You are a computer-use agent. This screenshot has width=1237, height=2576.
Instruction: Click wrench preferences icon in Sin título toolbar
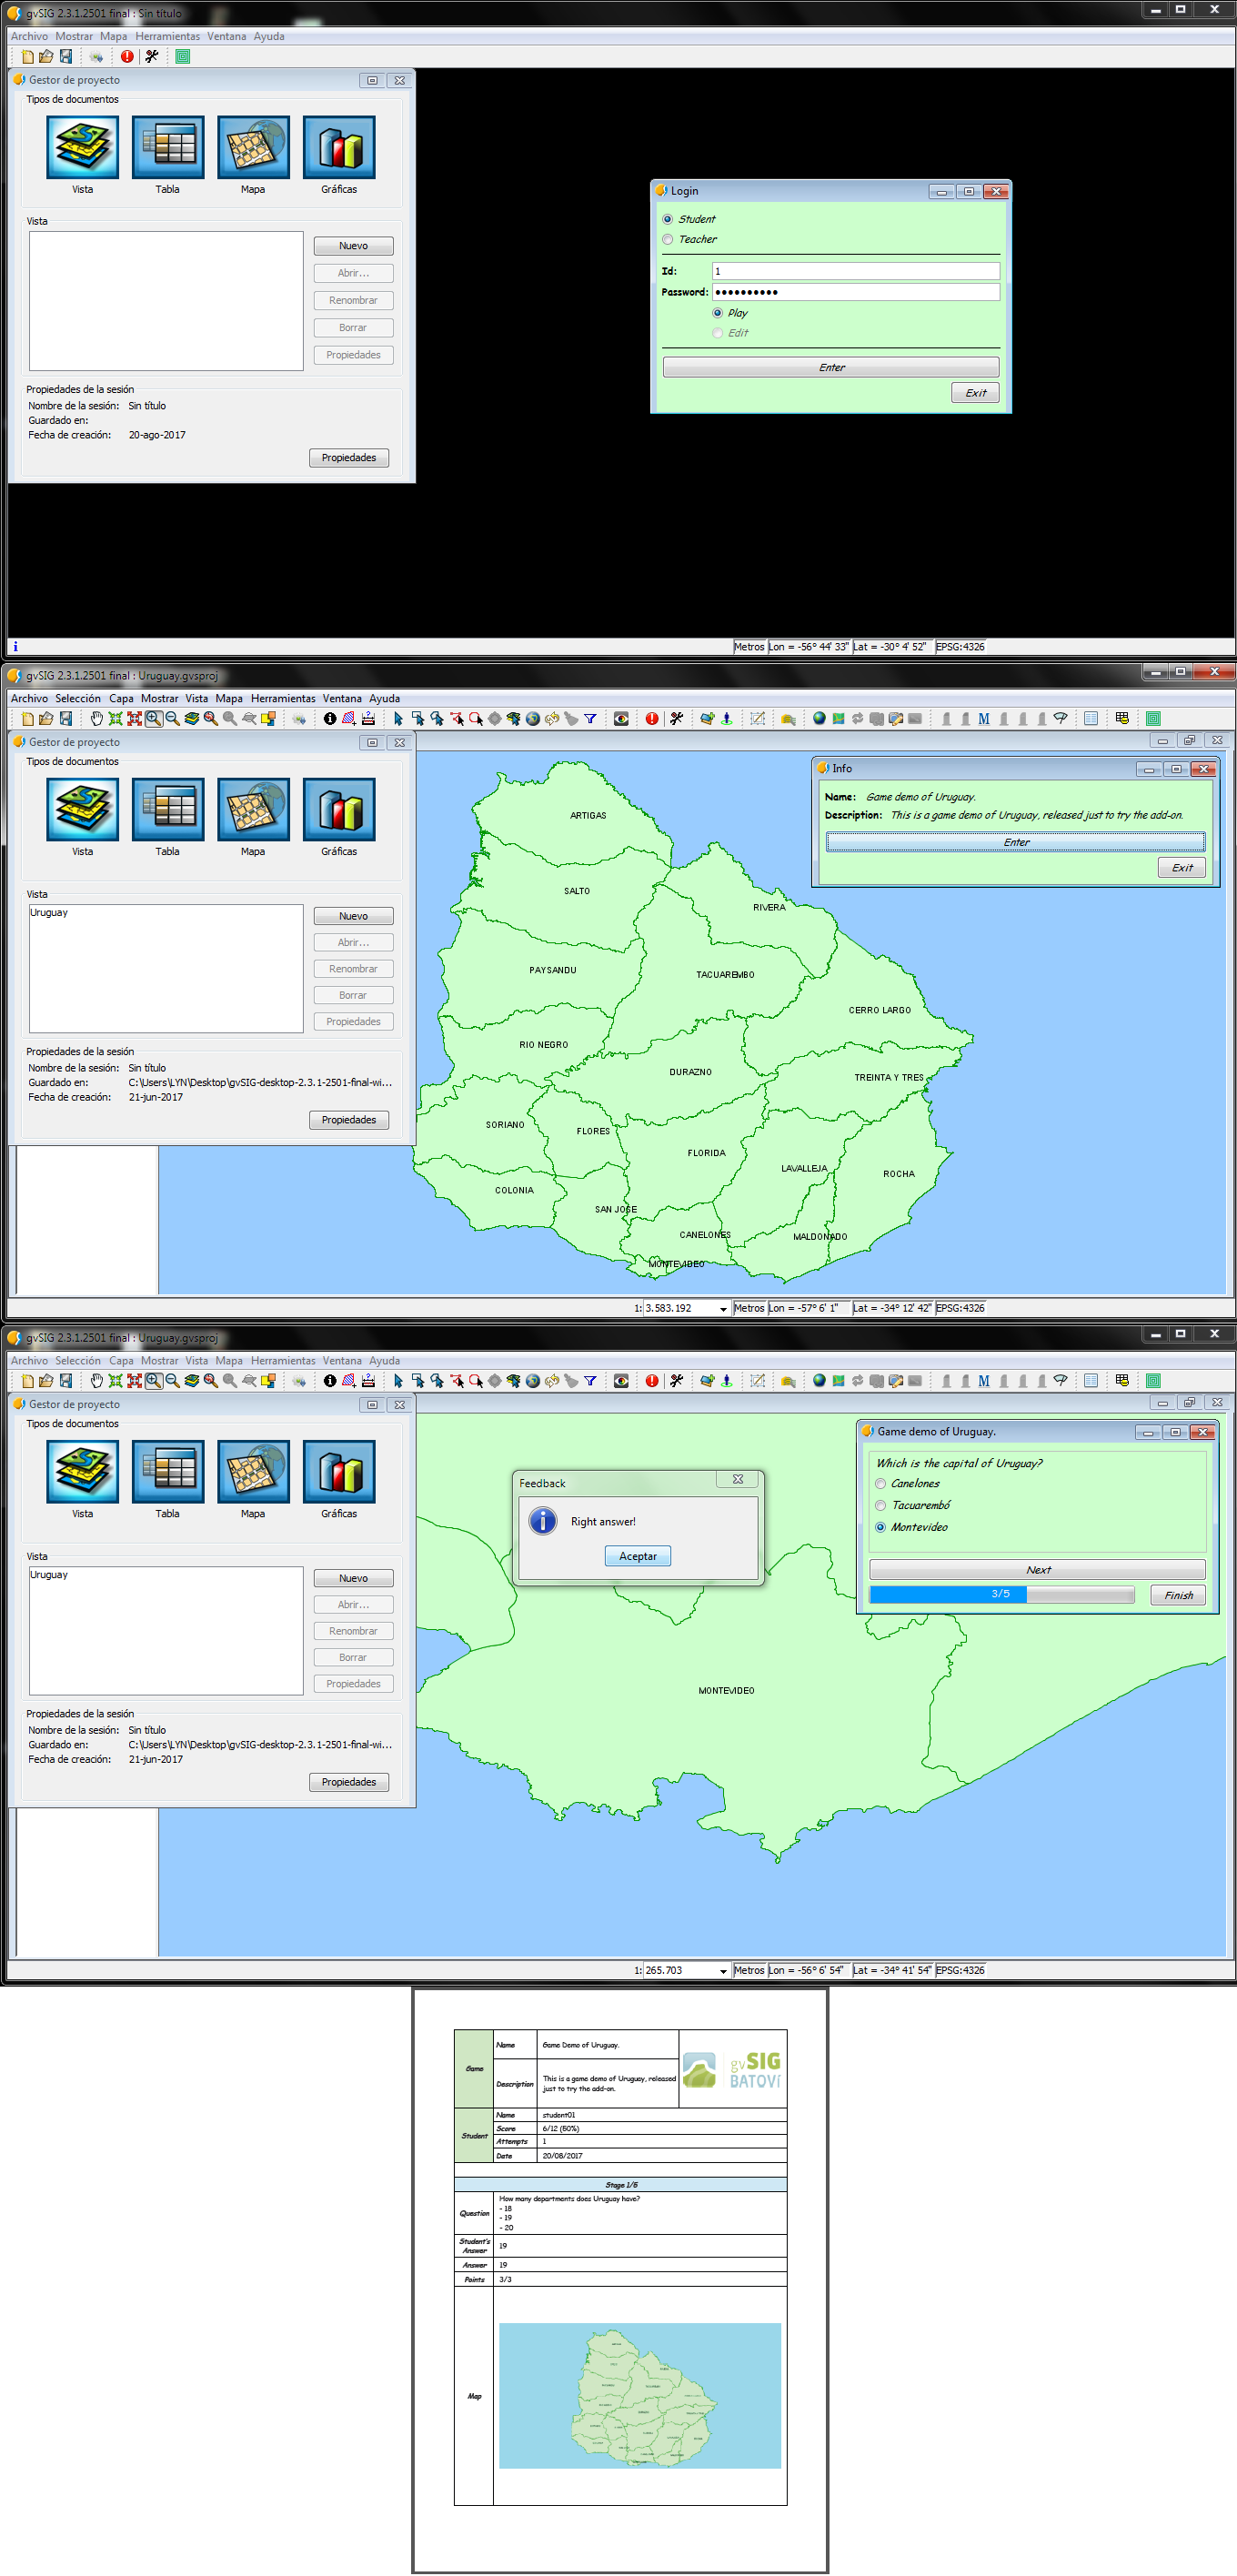[x=152, y=57]
